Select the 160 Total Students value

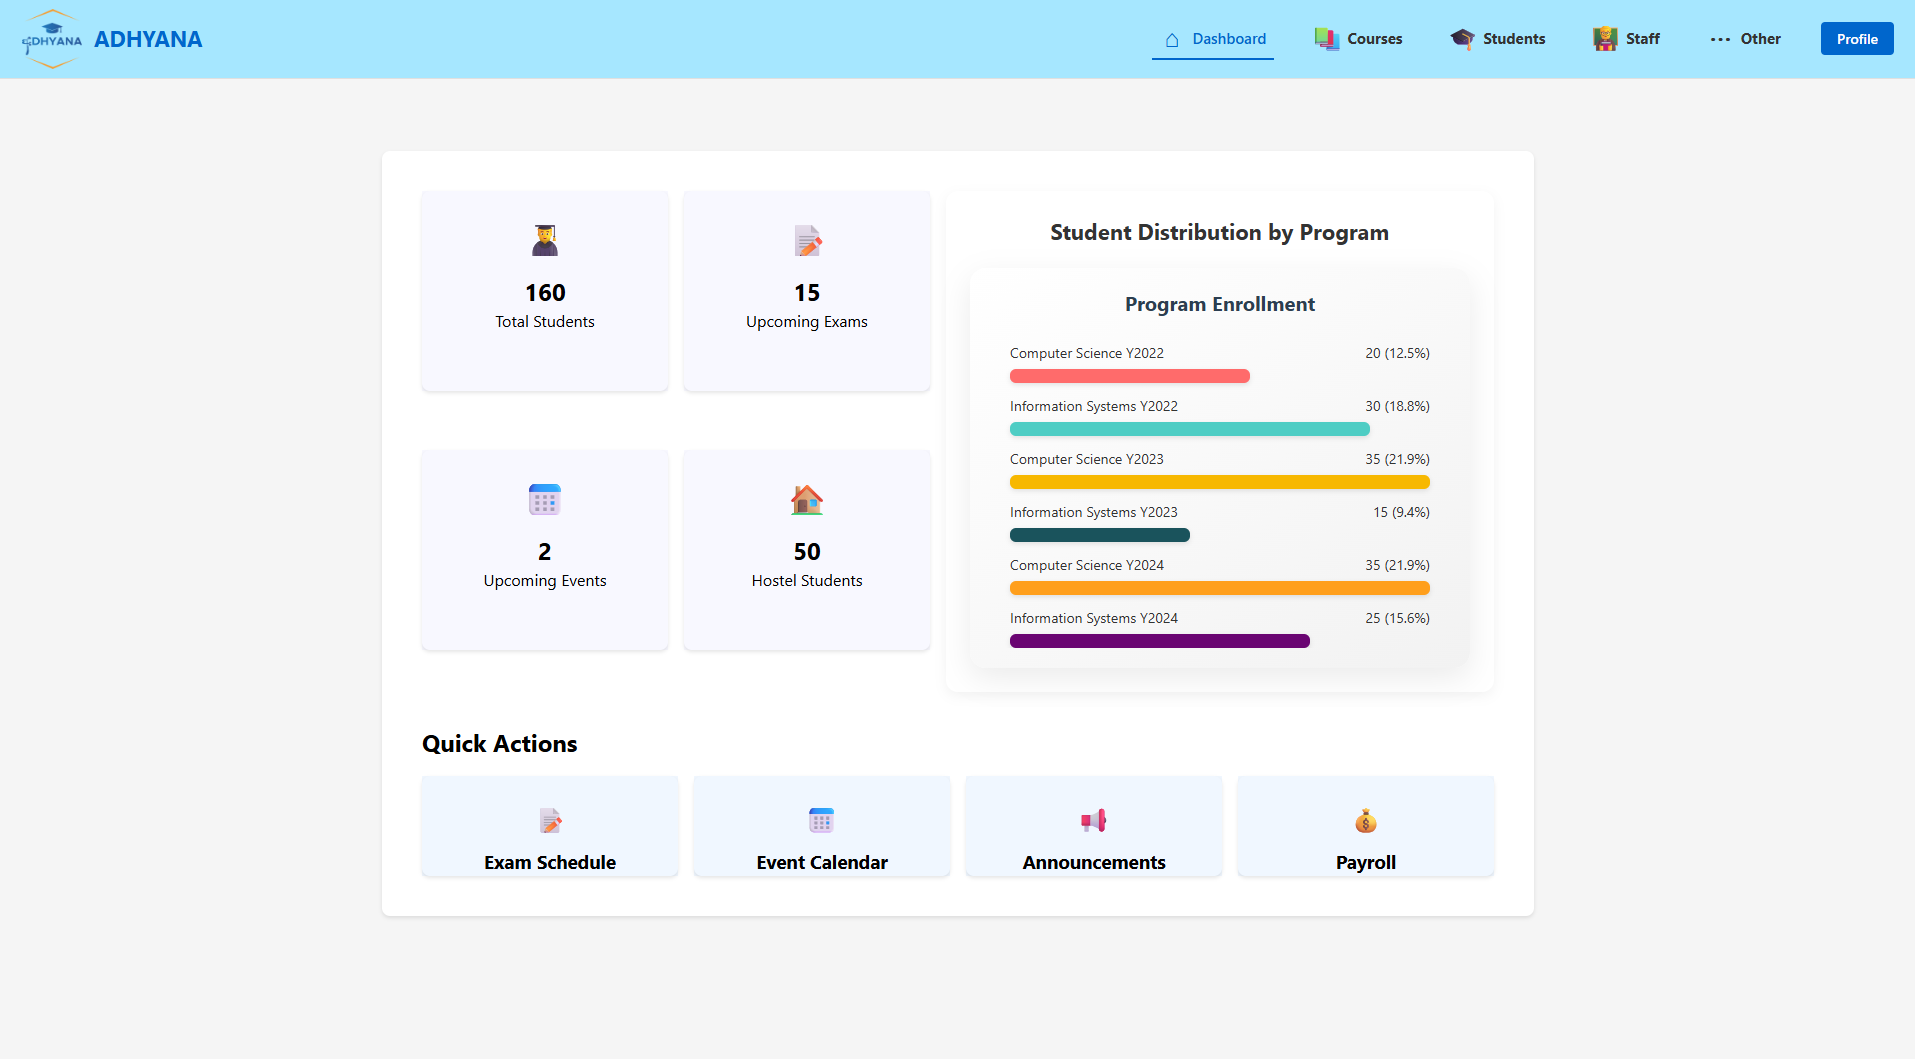545,293
